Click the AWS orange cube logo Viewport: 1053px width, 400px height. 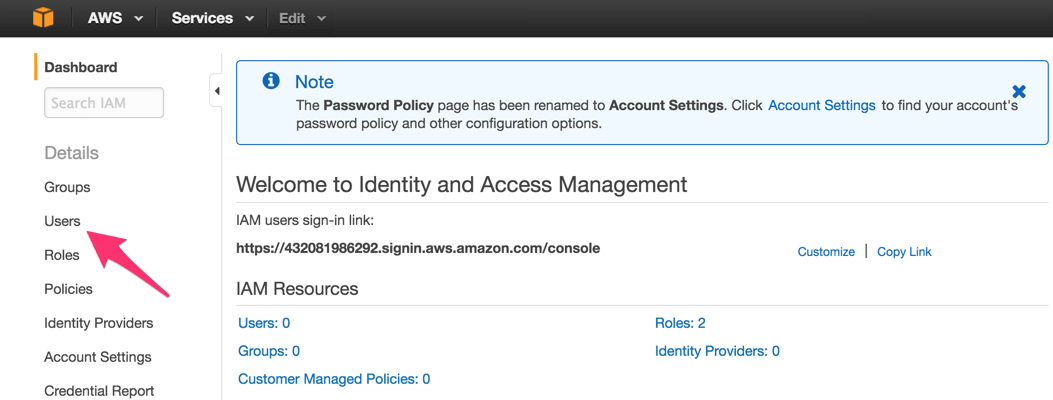(x=42, y=18)
